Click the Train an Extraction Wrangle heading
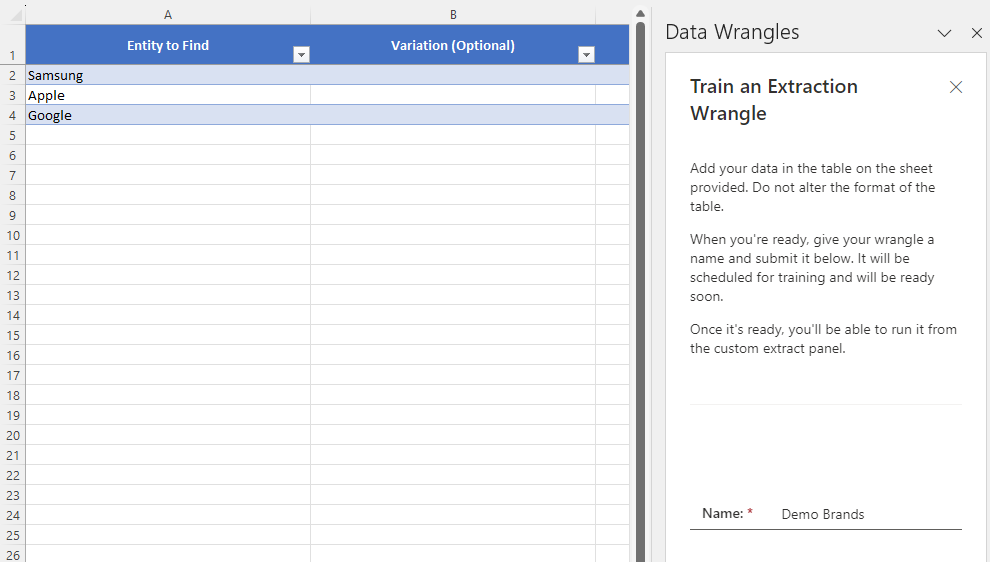 click(x=773, y=100)
